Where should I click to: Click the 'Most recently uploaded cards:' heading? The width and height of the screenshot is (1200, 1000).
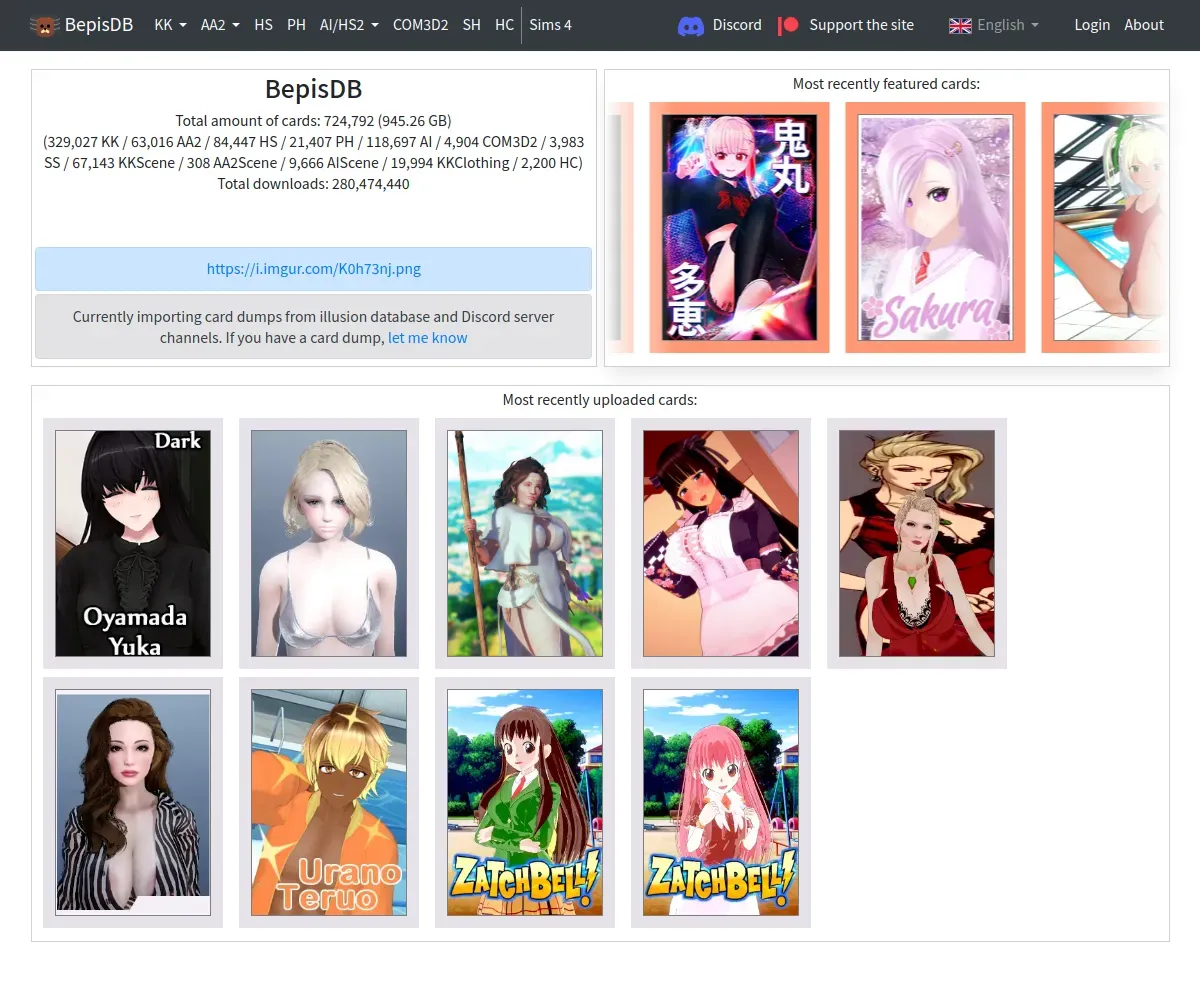(x=600, y=400)
